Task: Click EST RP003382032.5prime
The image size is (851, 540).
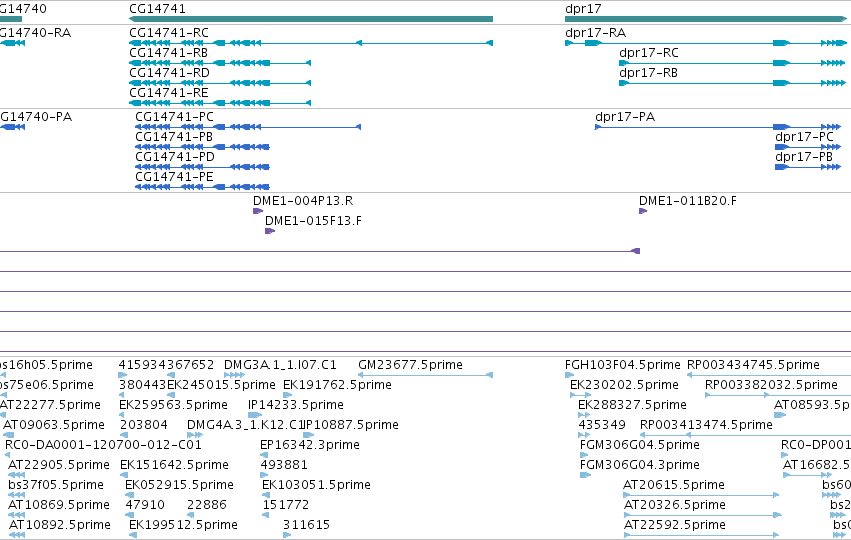Action: [771, 385]
